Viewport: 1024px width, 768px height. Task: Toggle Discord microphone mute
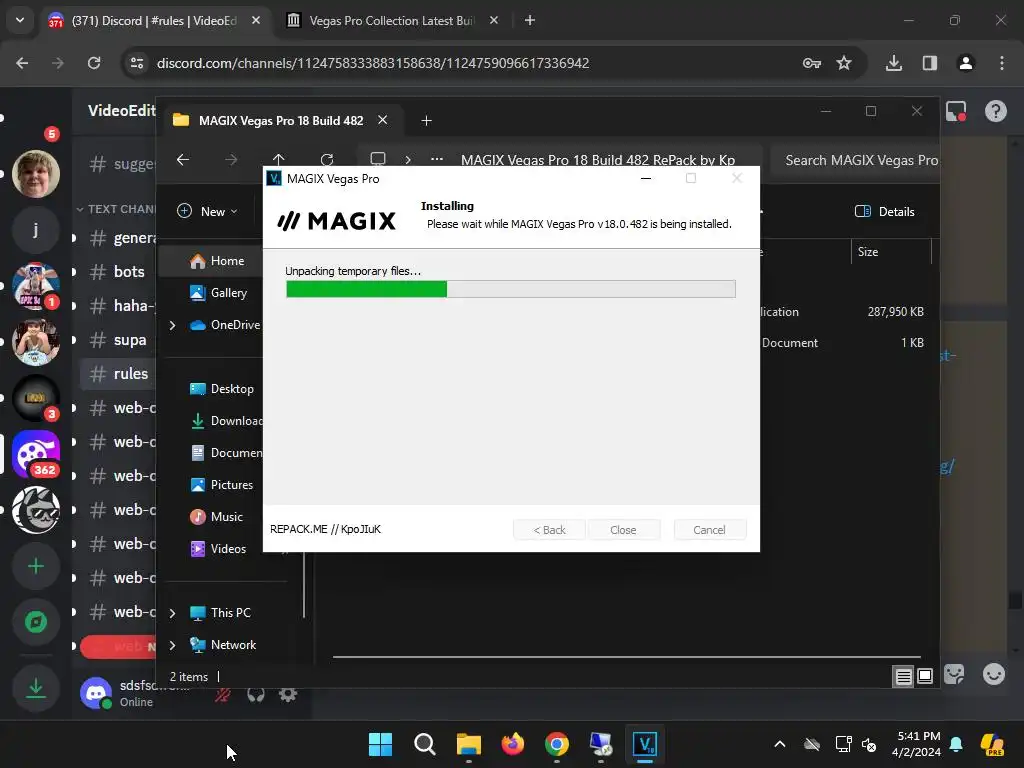tap(223, 694)
